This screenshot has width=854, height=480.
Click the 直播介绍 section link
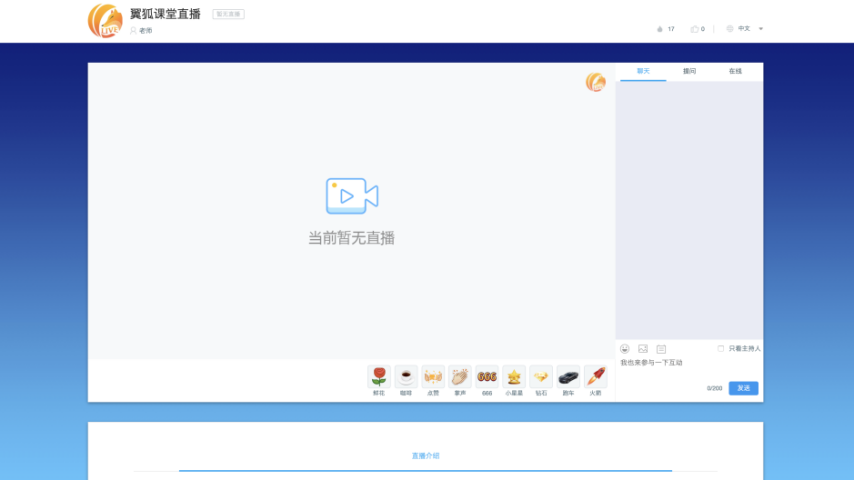point(425,456)
